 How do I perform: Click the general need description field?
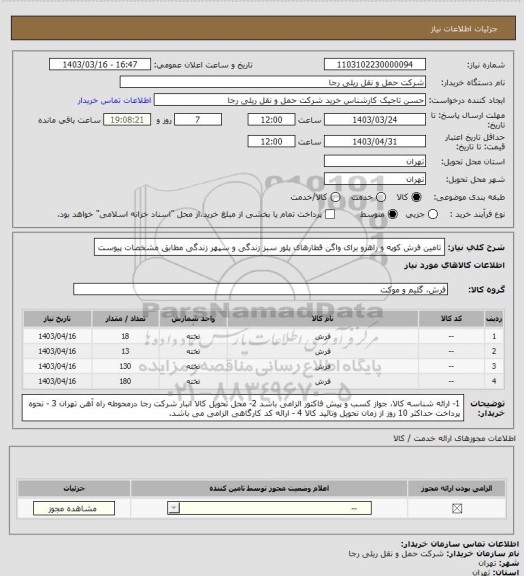[x=269, y=248]
